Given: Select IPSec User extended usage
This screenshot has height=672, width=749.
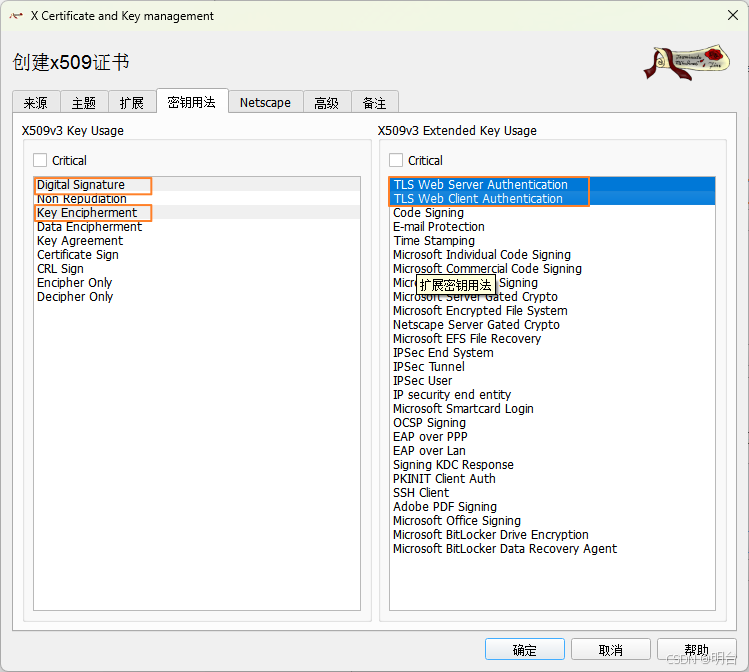Looking at the screenshot, I should click(552, 381).
